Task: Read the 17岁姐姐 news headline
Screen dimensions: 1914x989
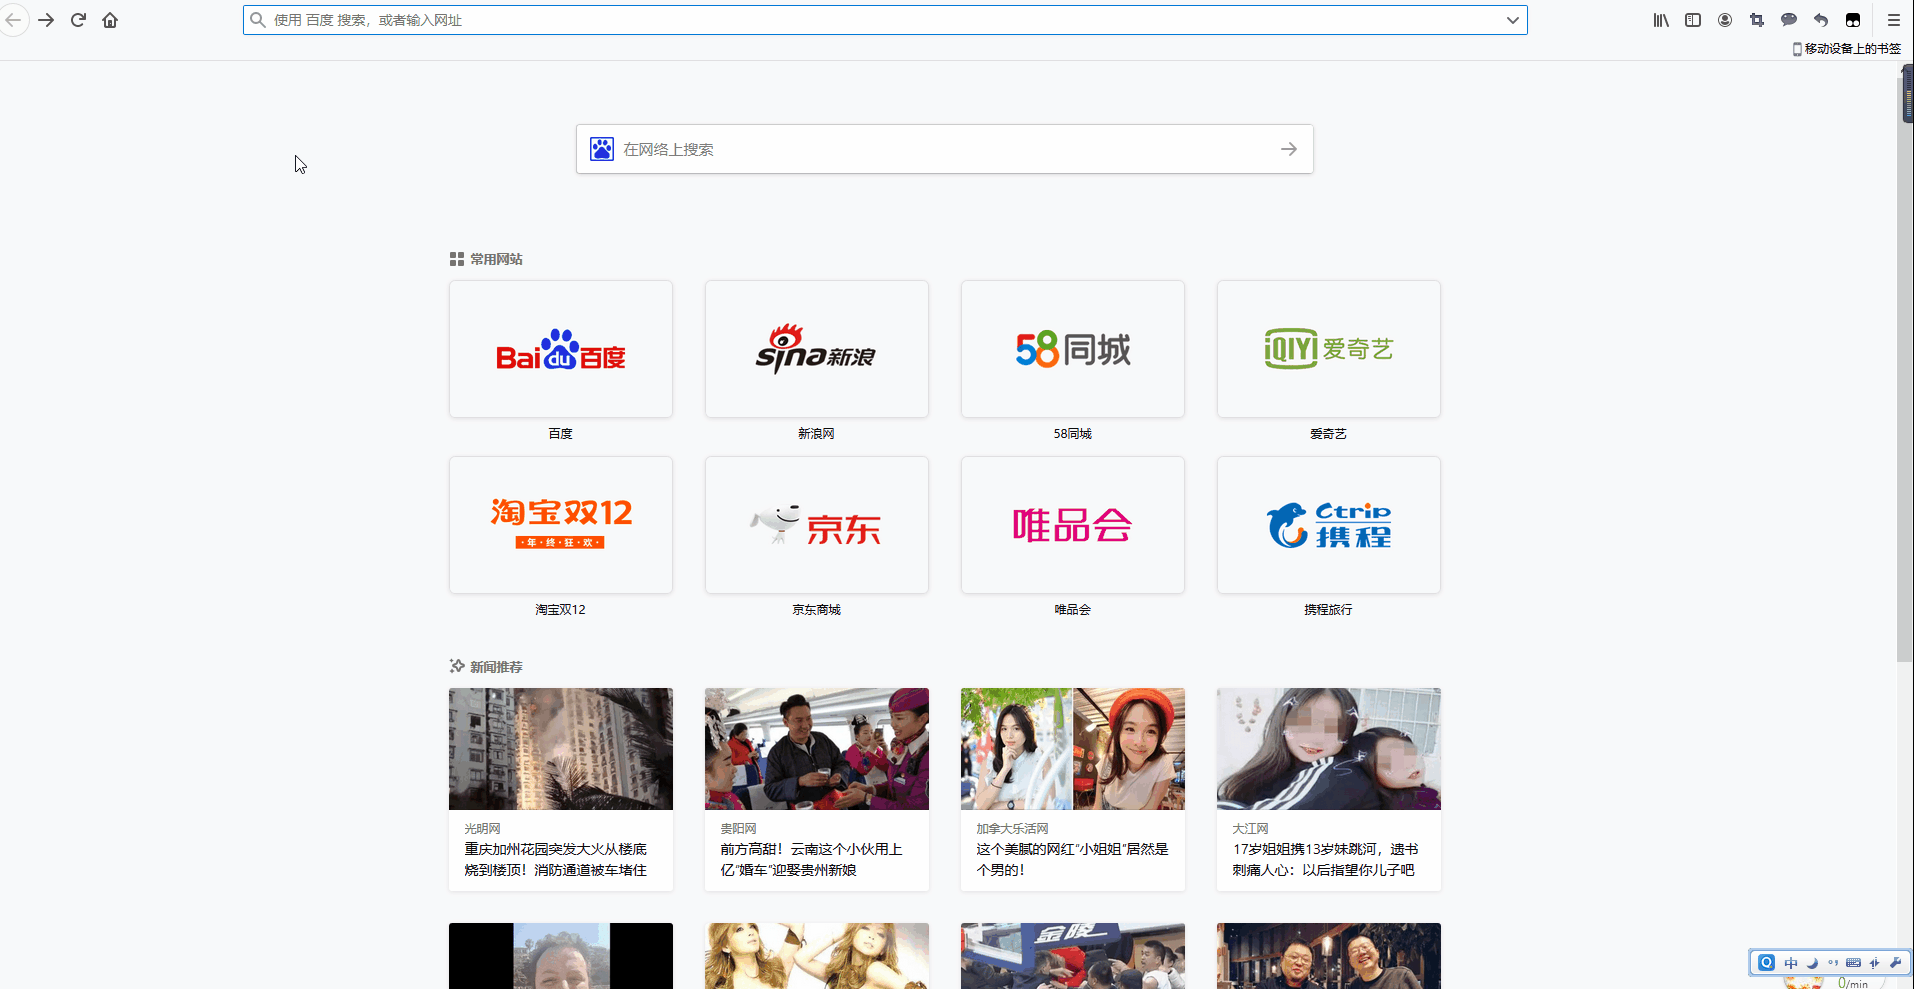Action: click(1326, 860)
